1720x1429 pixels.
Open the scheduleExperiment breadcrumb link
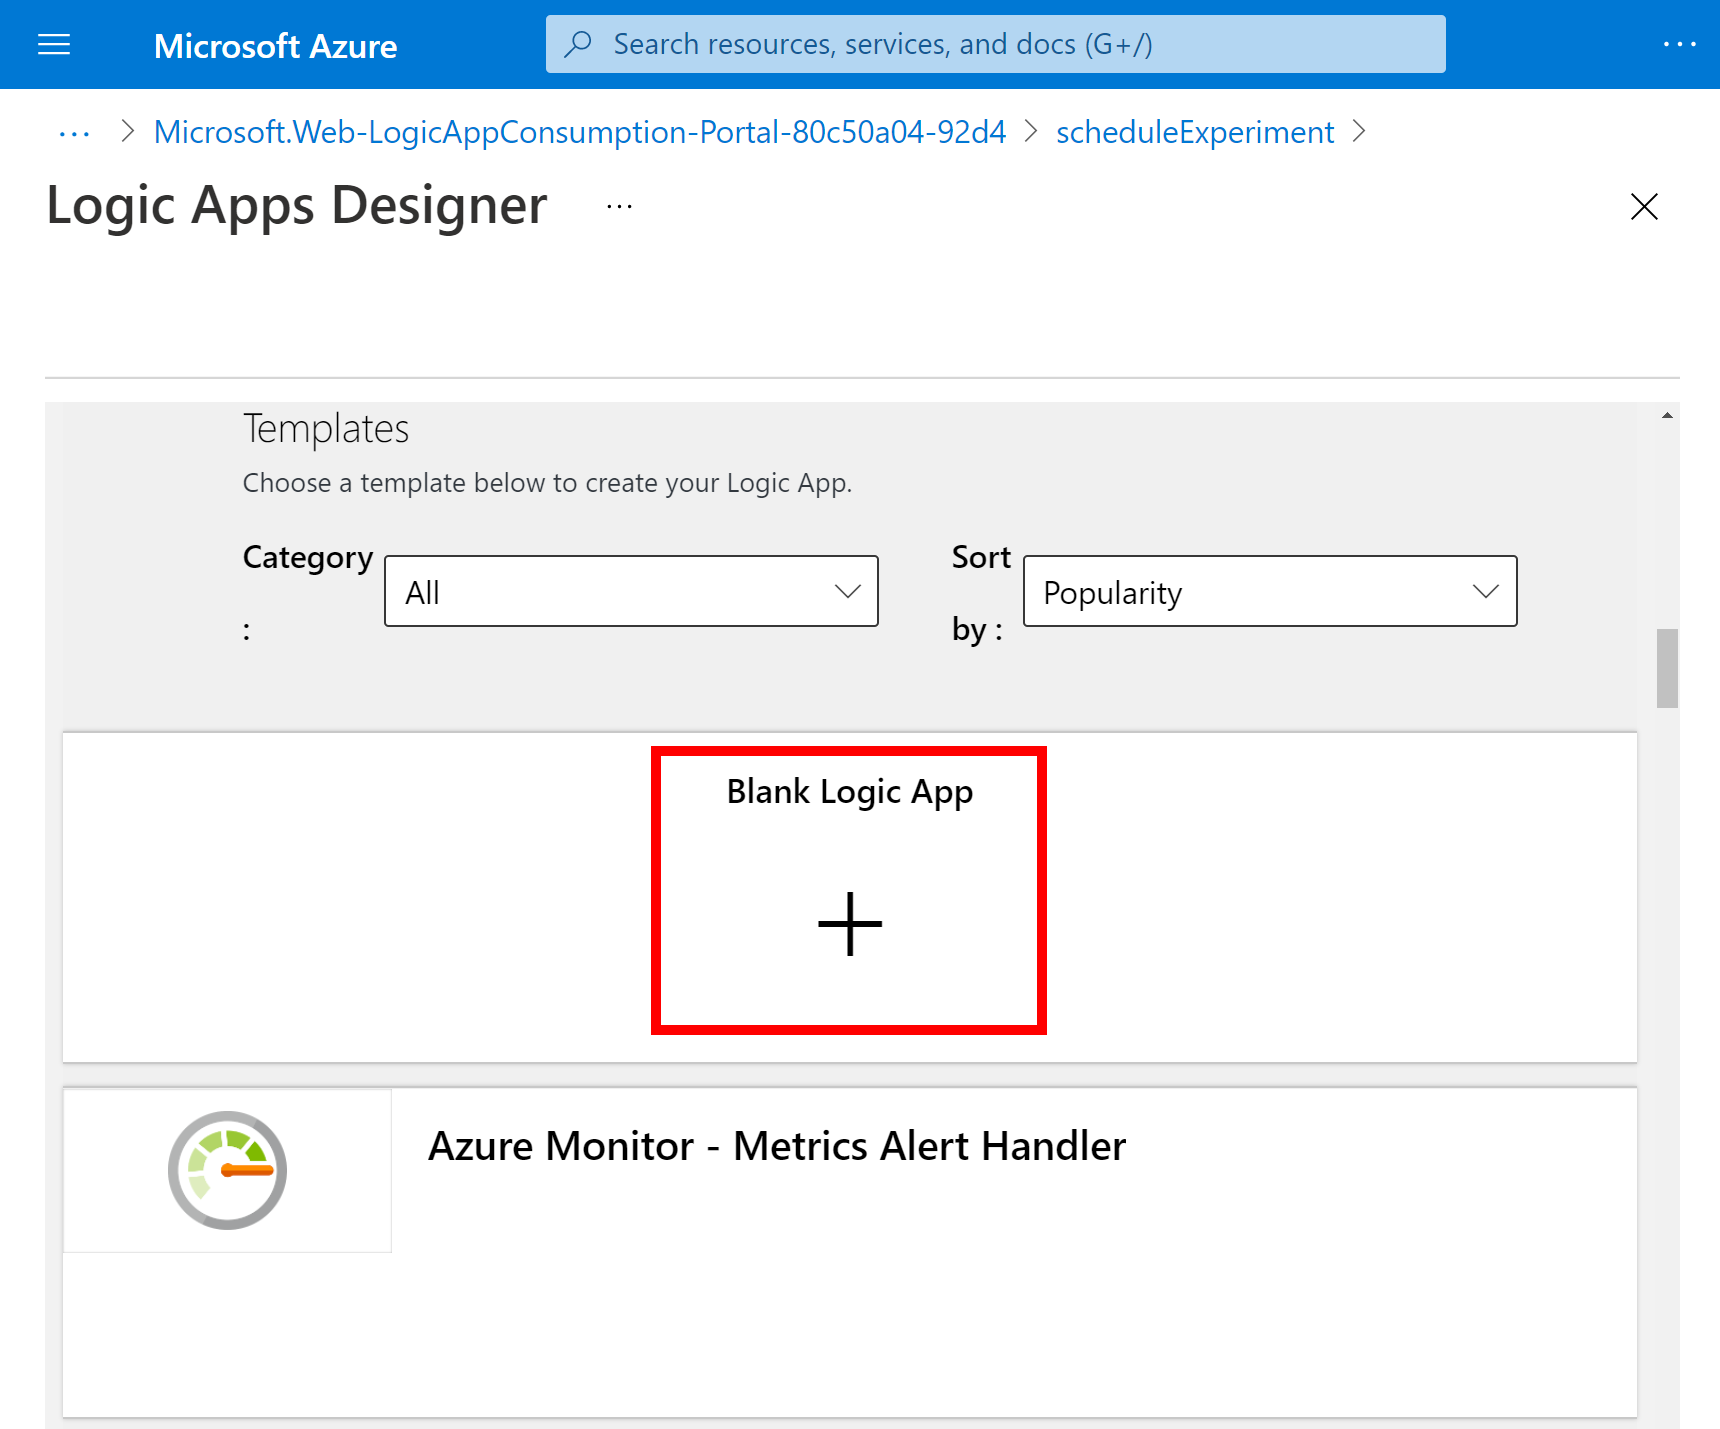(1195, 131)
